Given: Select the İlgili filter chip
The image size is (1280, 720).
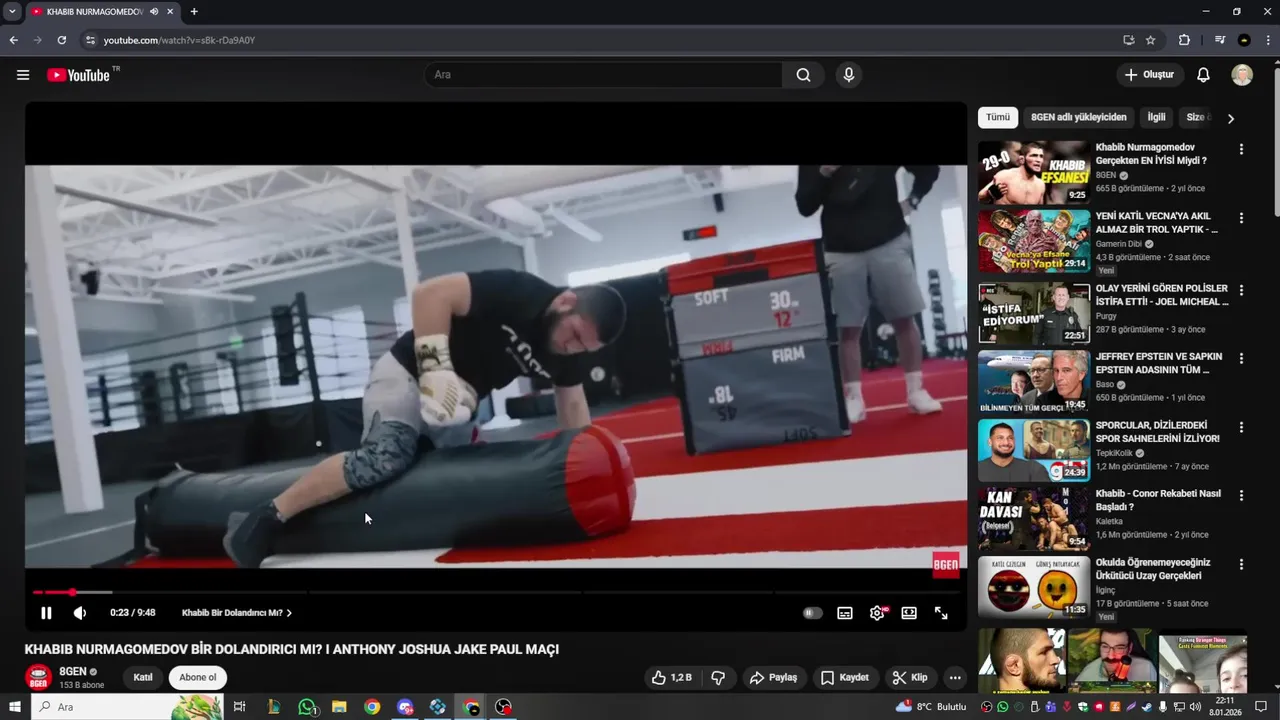Looking at the screenshot, I should coord(1156,117).
